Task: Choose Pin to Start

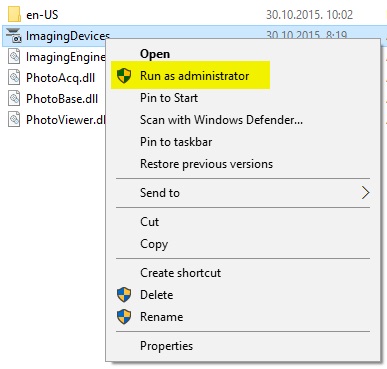Action: pyautogui.click(x=169, y=98)
